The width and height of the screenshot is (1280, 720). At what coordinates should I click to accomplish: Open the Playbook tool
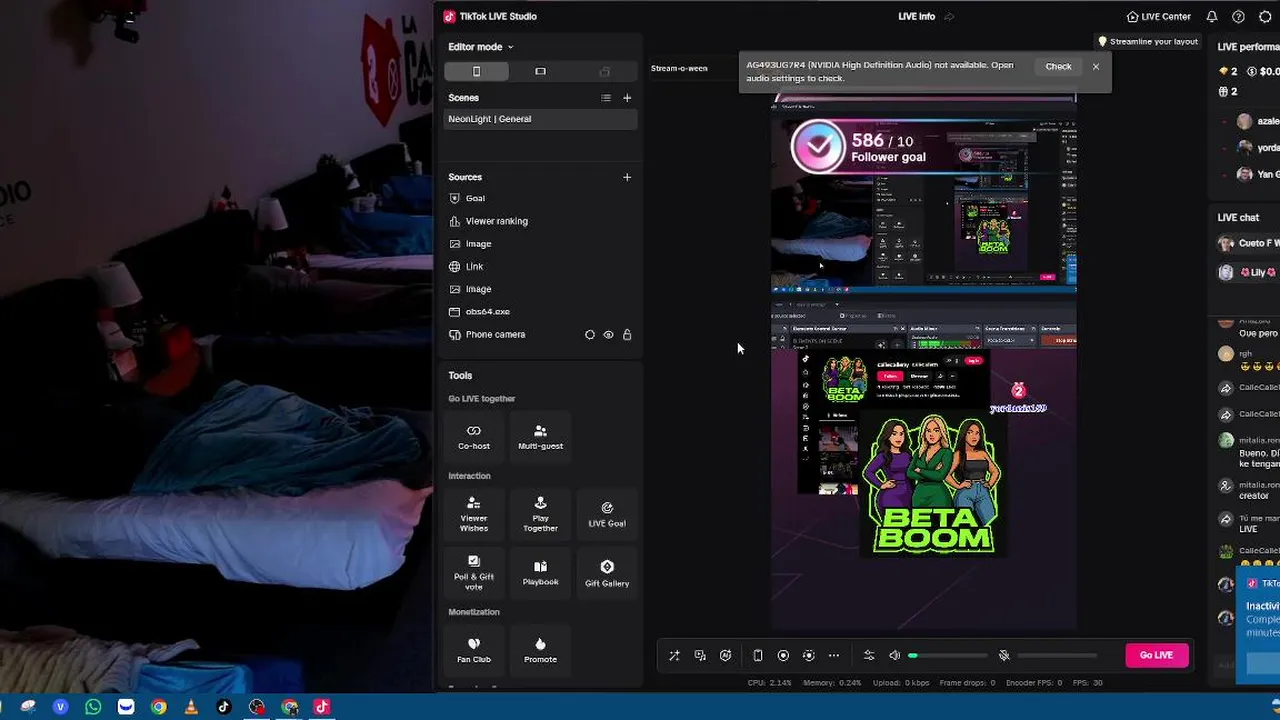tap(540, 572)
